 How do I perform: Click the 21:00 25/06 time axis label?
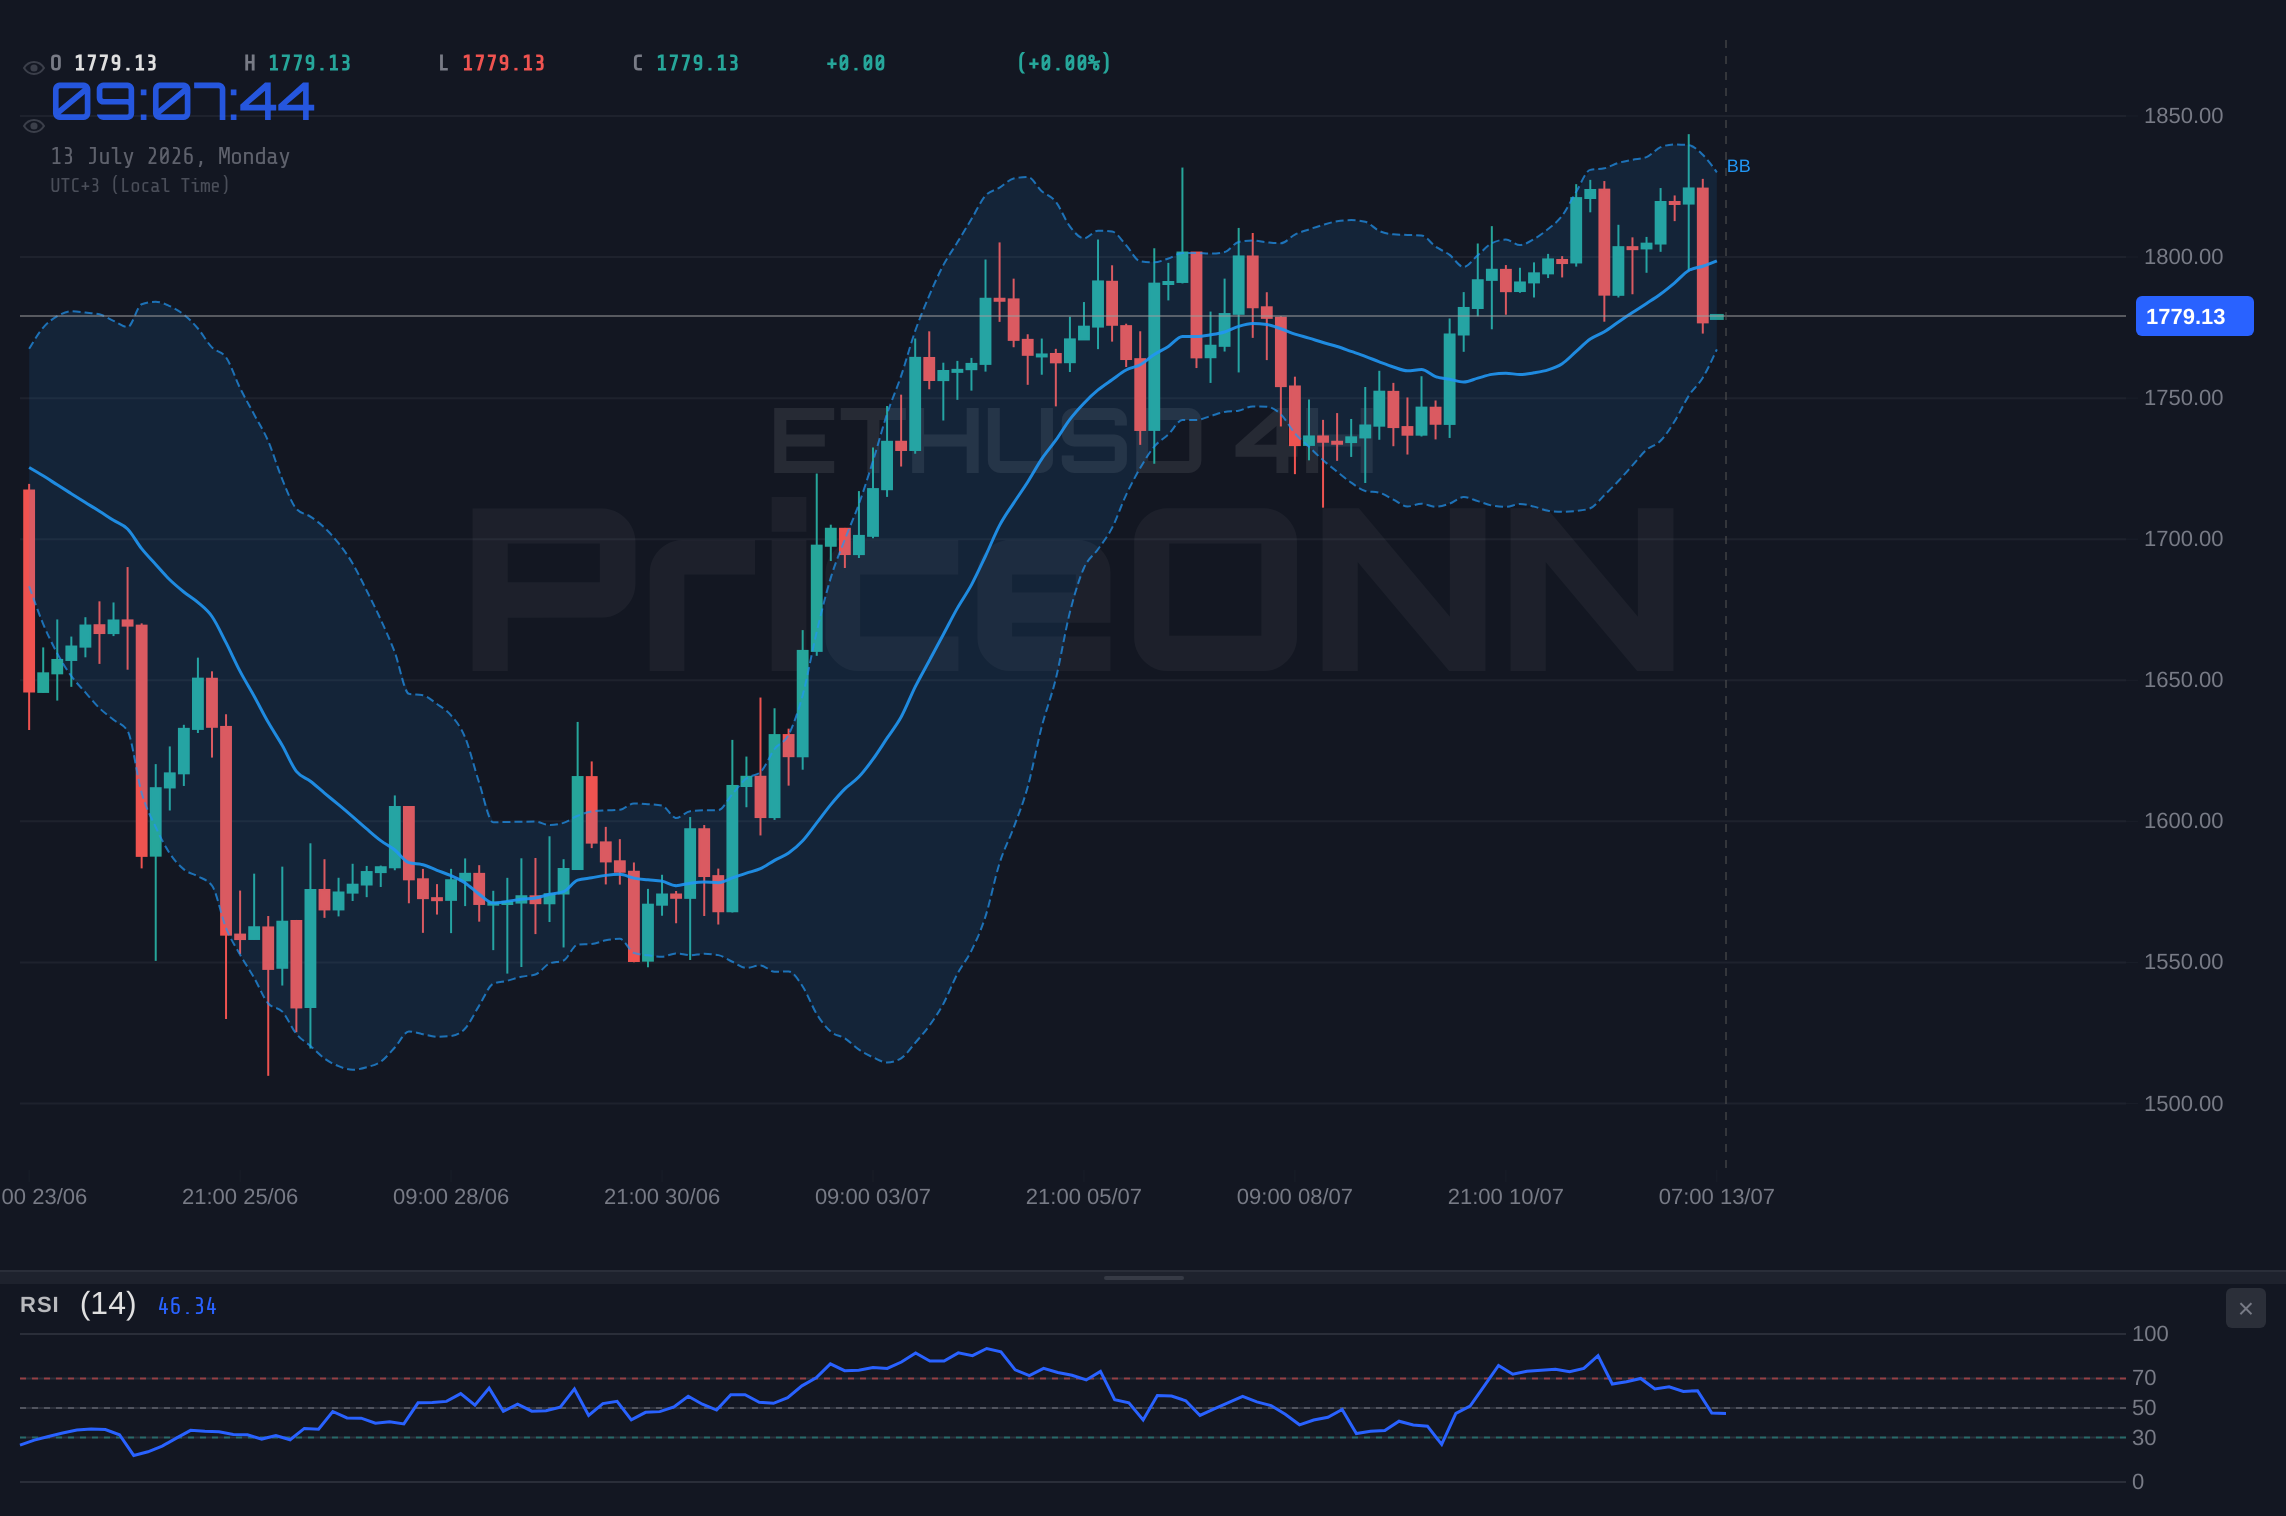240,1197
